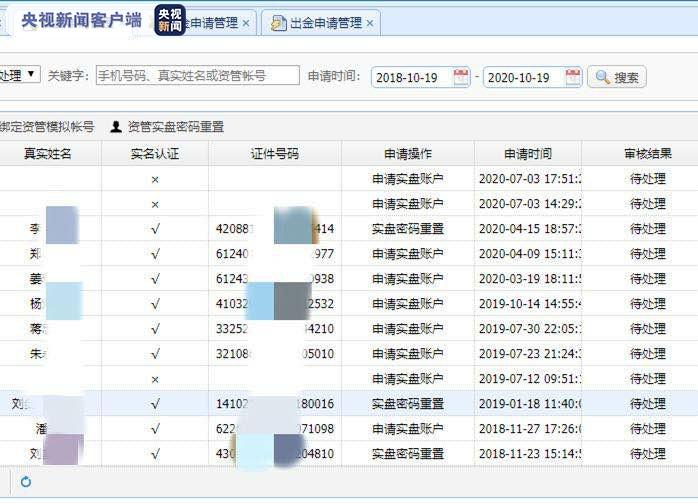
Task: Sort by the 申请时间 column header
Action: pyautogui.click(x=527, y=154)
